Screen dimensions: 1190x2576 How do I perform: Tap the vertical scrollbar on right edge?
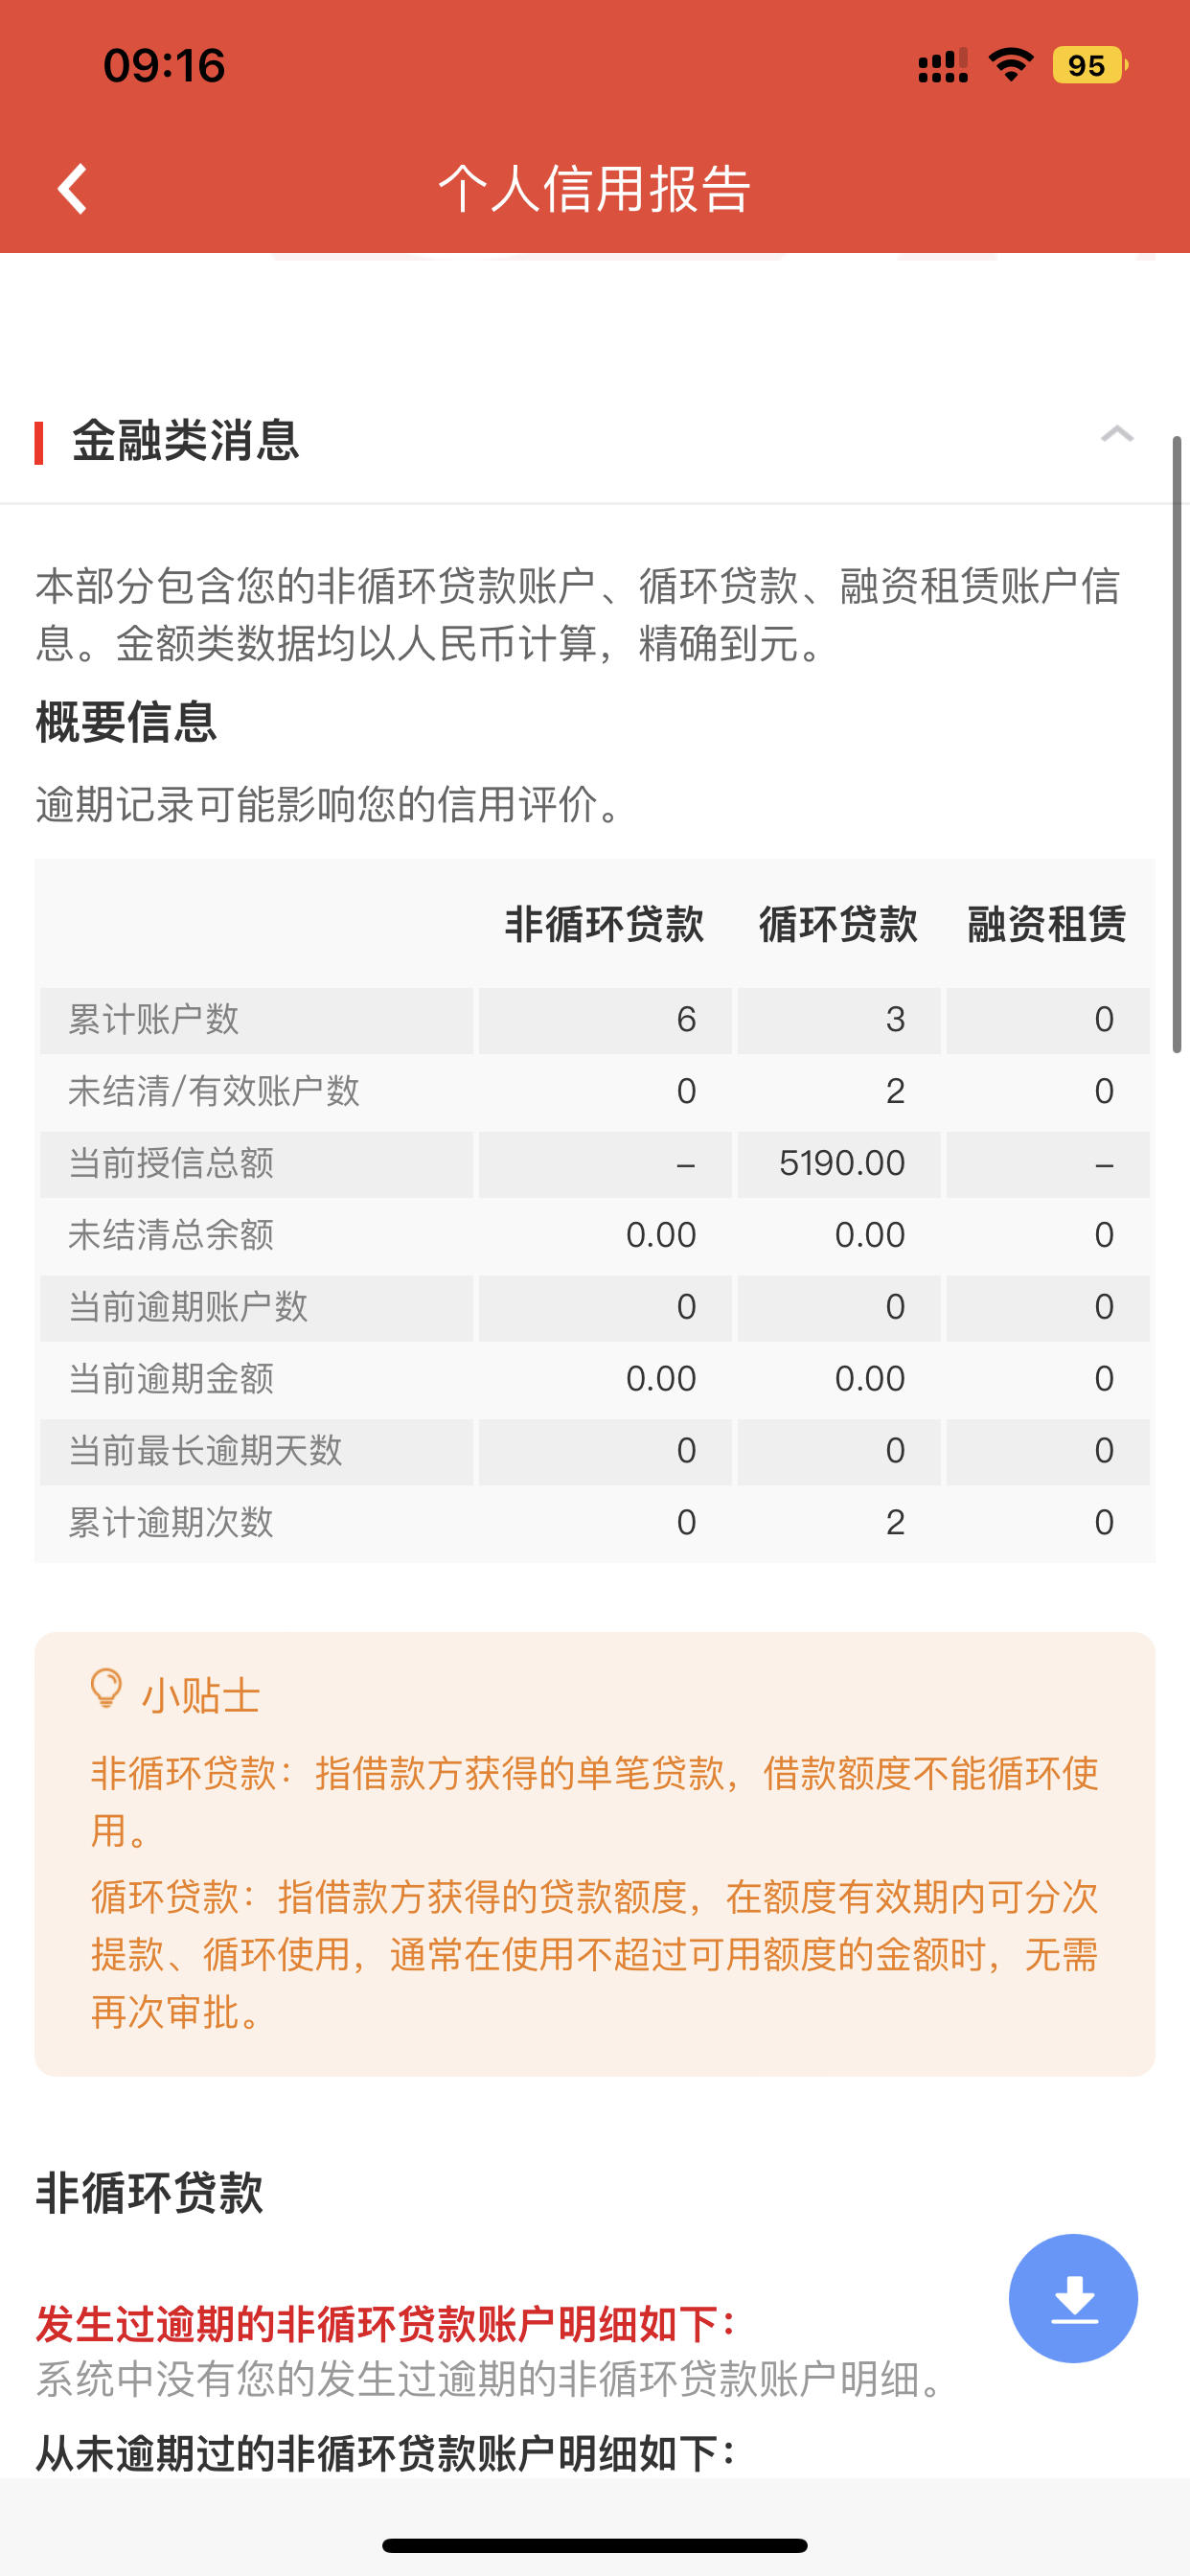pos(1177,744)
